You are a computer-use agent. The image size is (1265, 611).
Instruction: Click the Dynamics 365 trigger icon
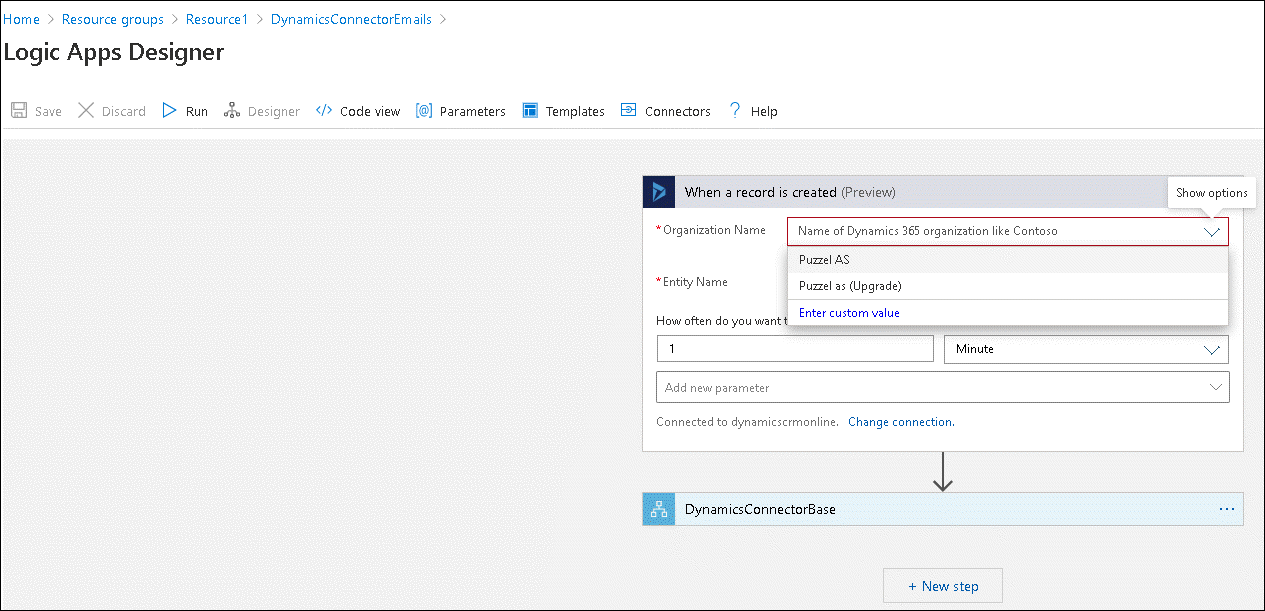[x=659, y=192]
